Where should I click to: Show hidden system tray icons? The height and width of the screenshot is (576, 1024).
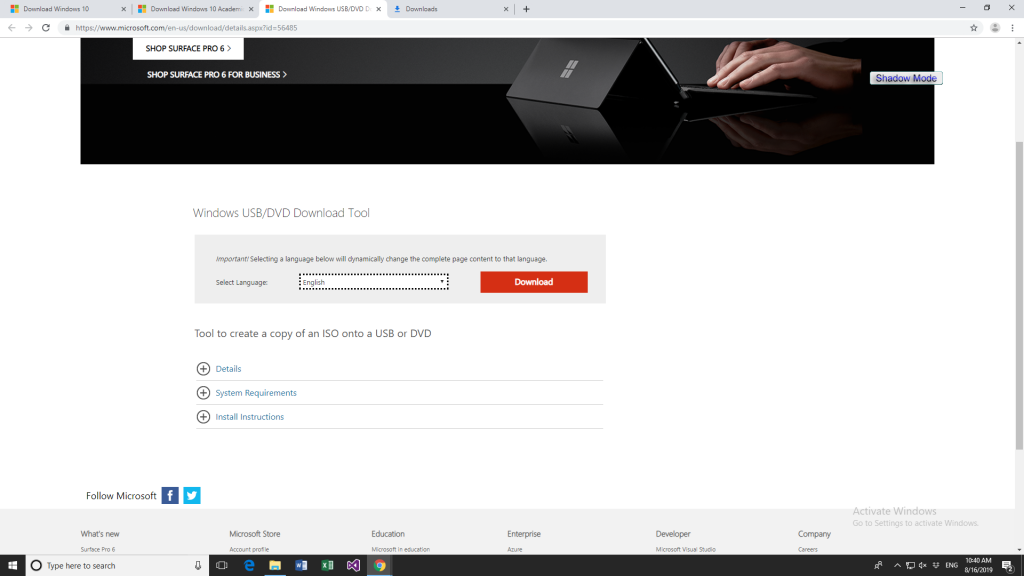[897, 566]
